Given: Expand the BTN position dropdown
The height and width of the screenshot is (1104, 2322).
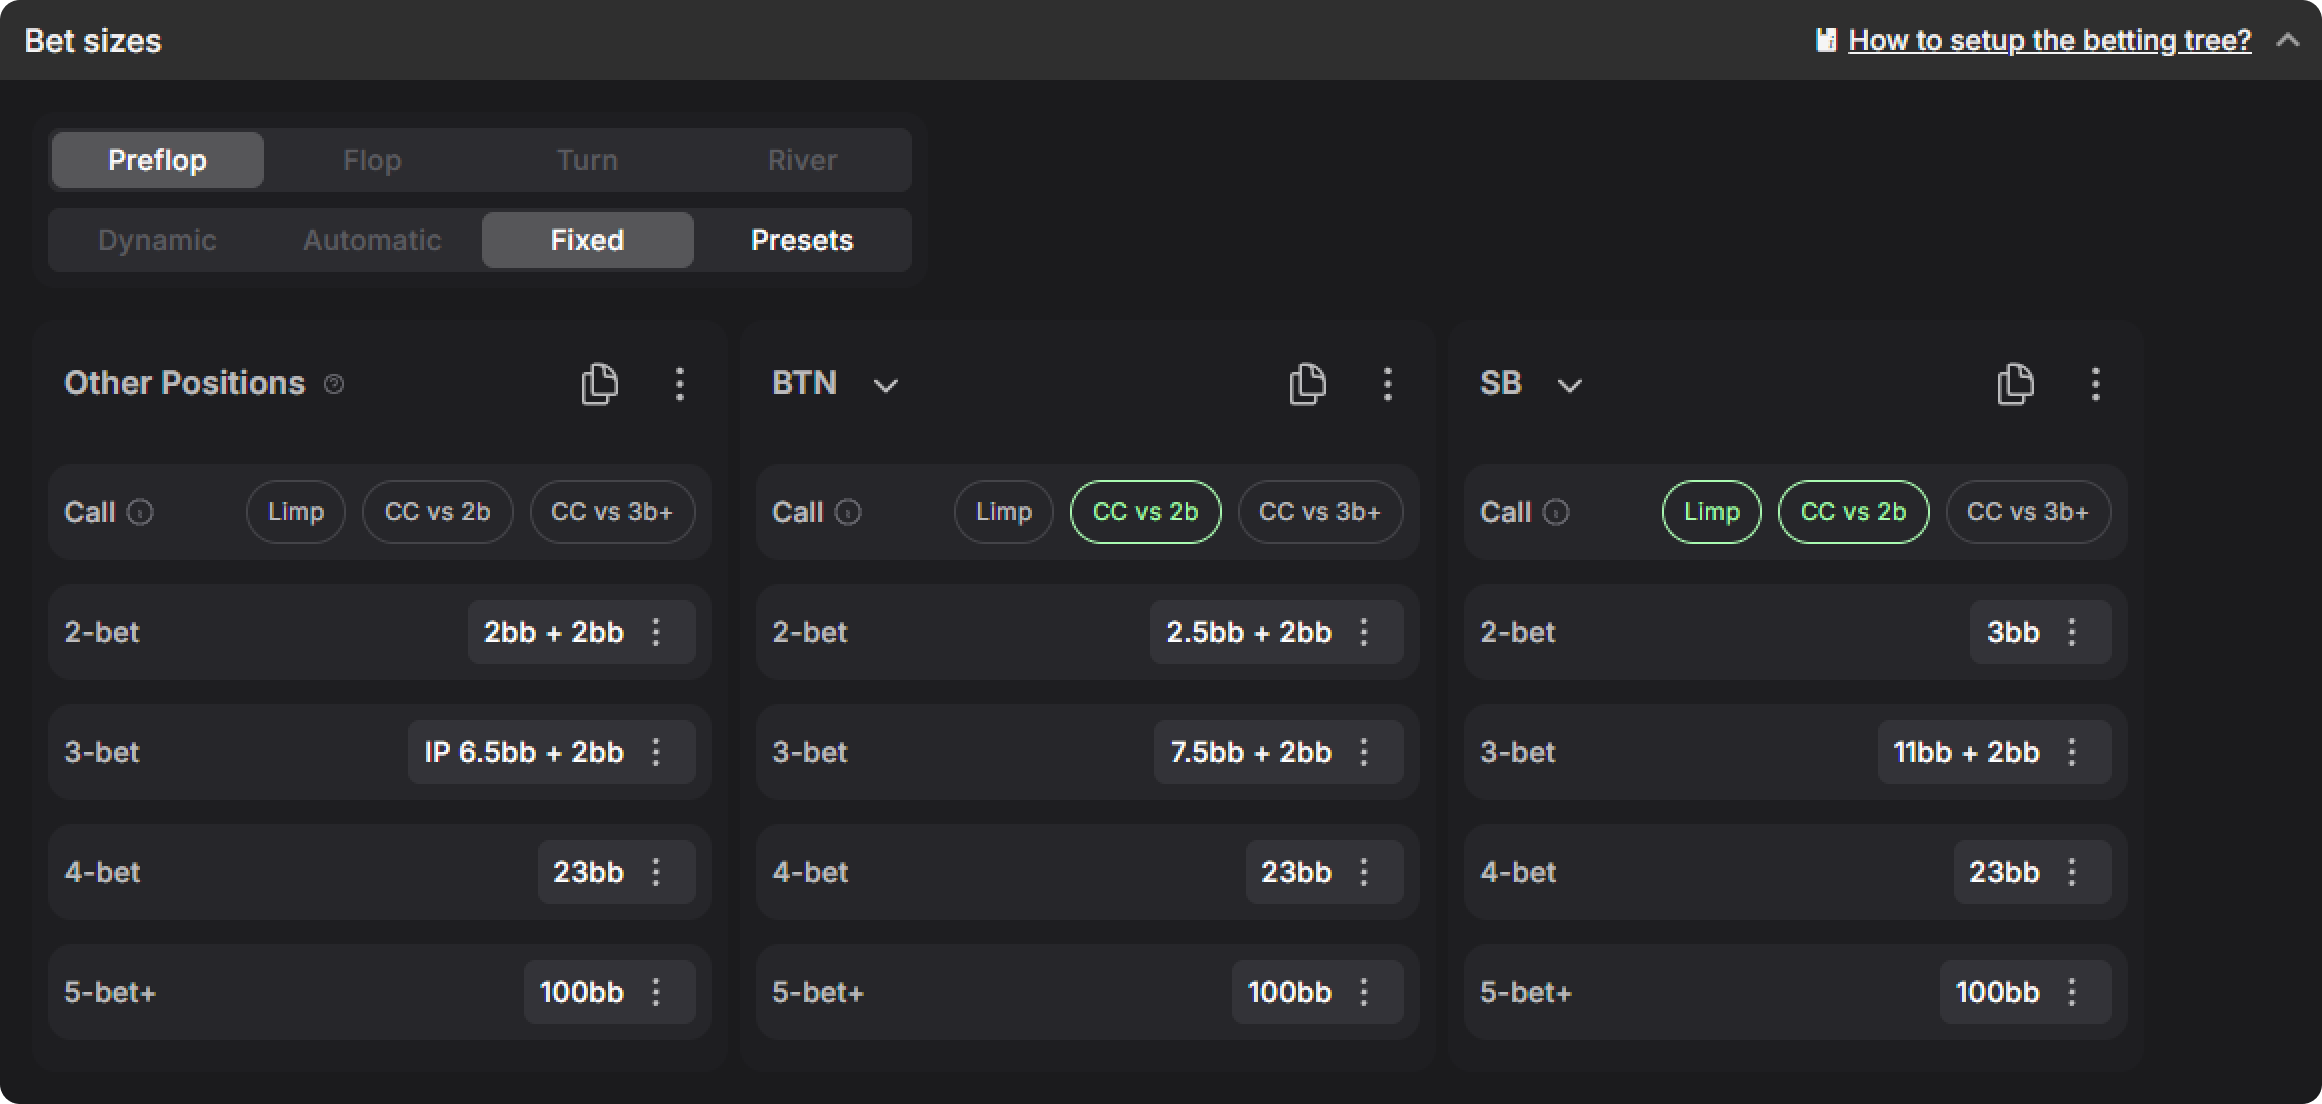Looking at the screenshot, I should pos(885,385).
